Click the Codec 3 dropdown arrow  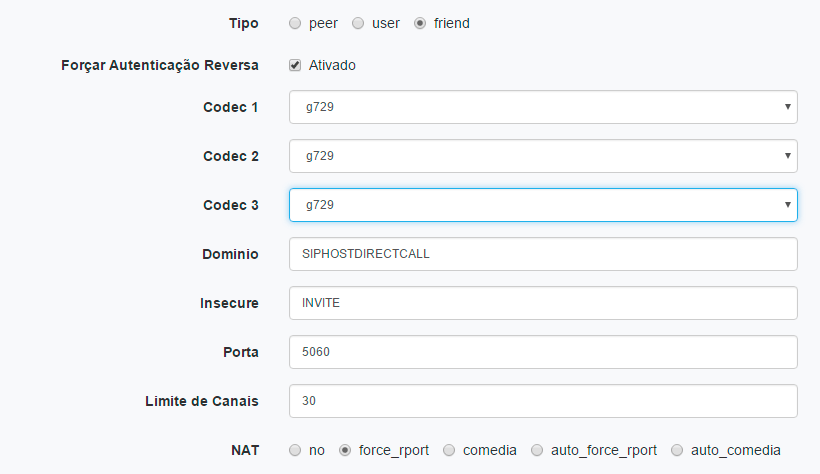(788, 205)
